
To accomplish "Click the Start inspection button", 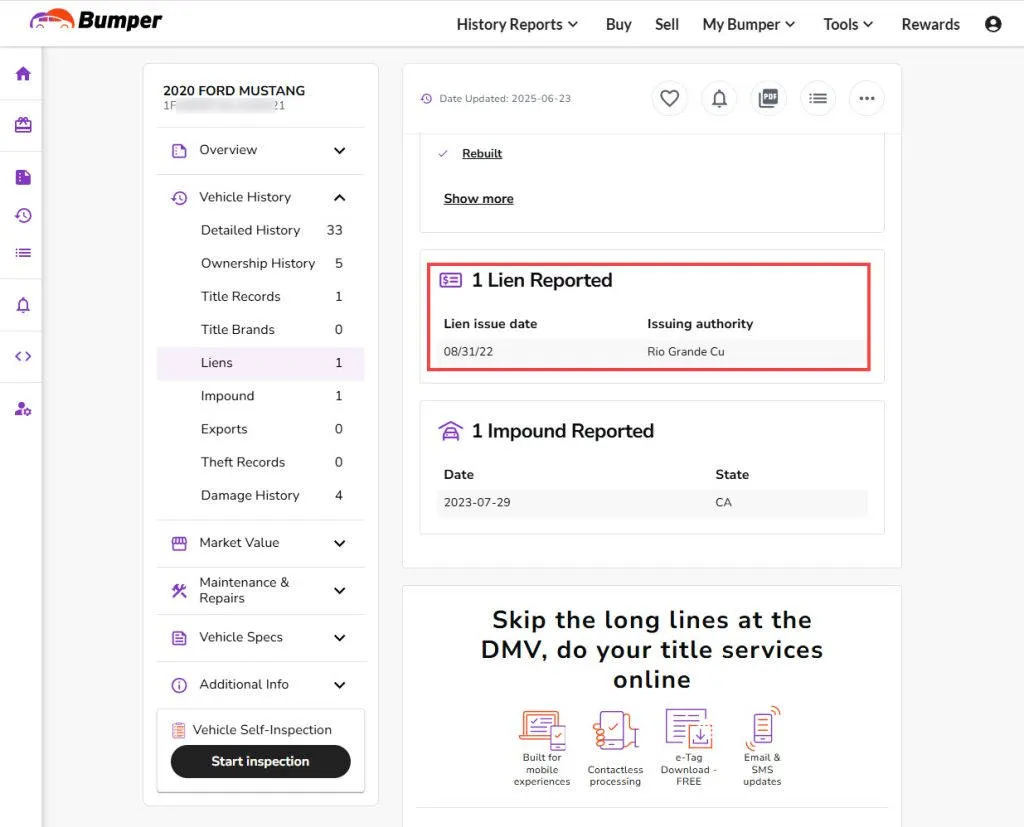I will [x=261, y=761].
